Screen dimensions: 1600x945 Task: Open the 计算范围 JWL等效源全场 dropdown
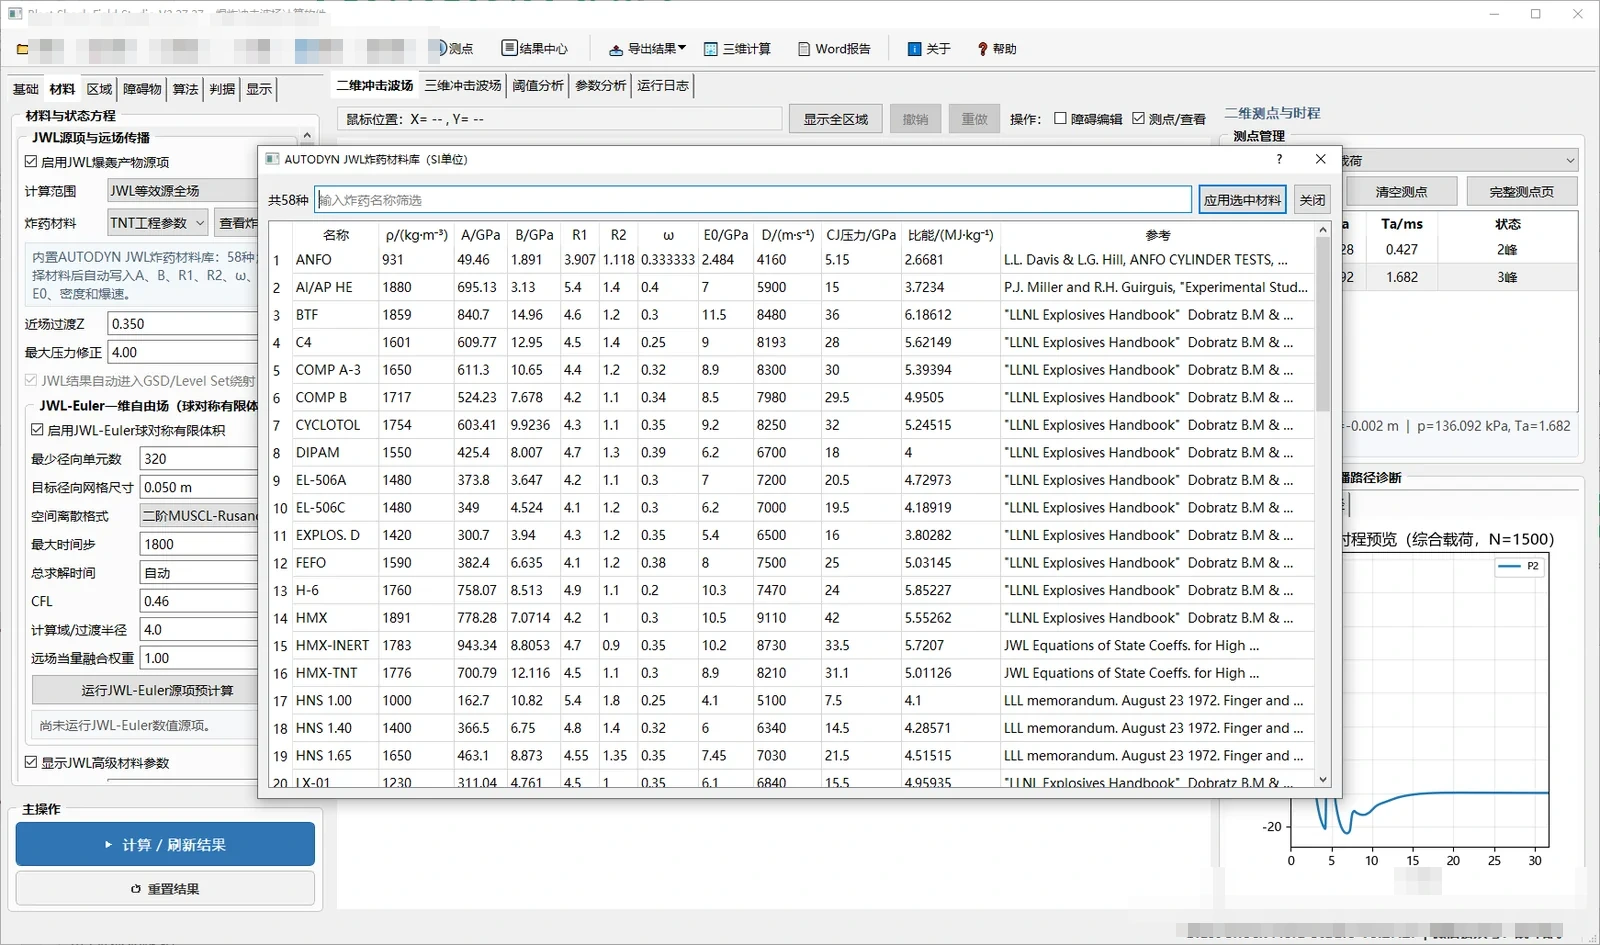pyautogui.click(x=182, y=191)
